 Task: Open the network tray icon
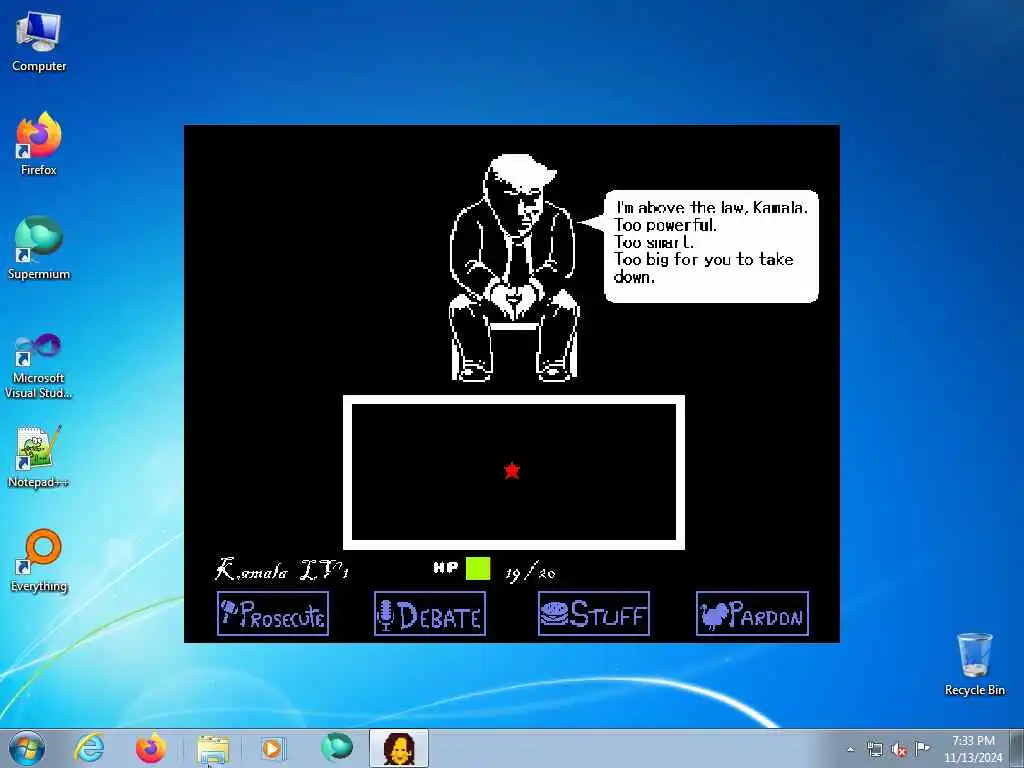coord(874,749)
